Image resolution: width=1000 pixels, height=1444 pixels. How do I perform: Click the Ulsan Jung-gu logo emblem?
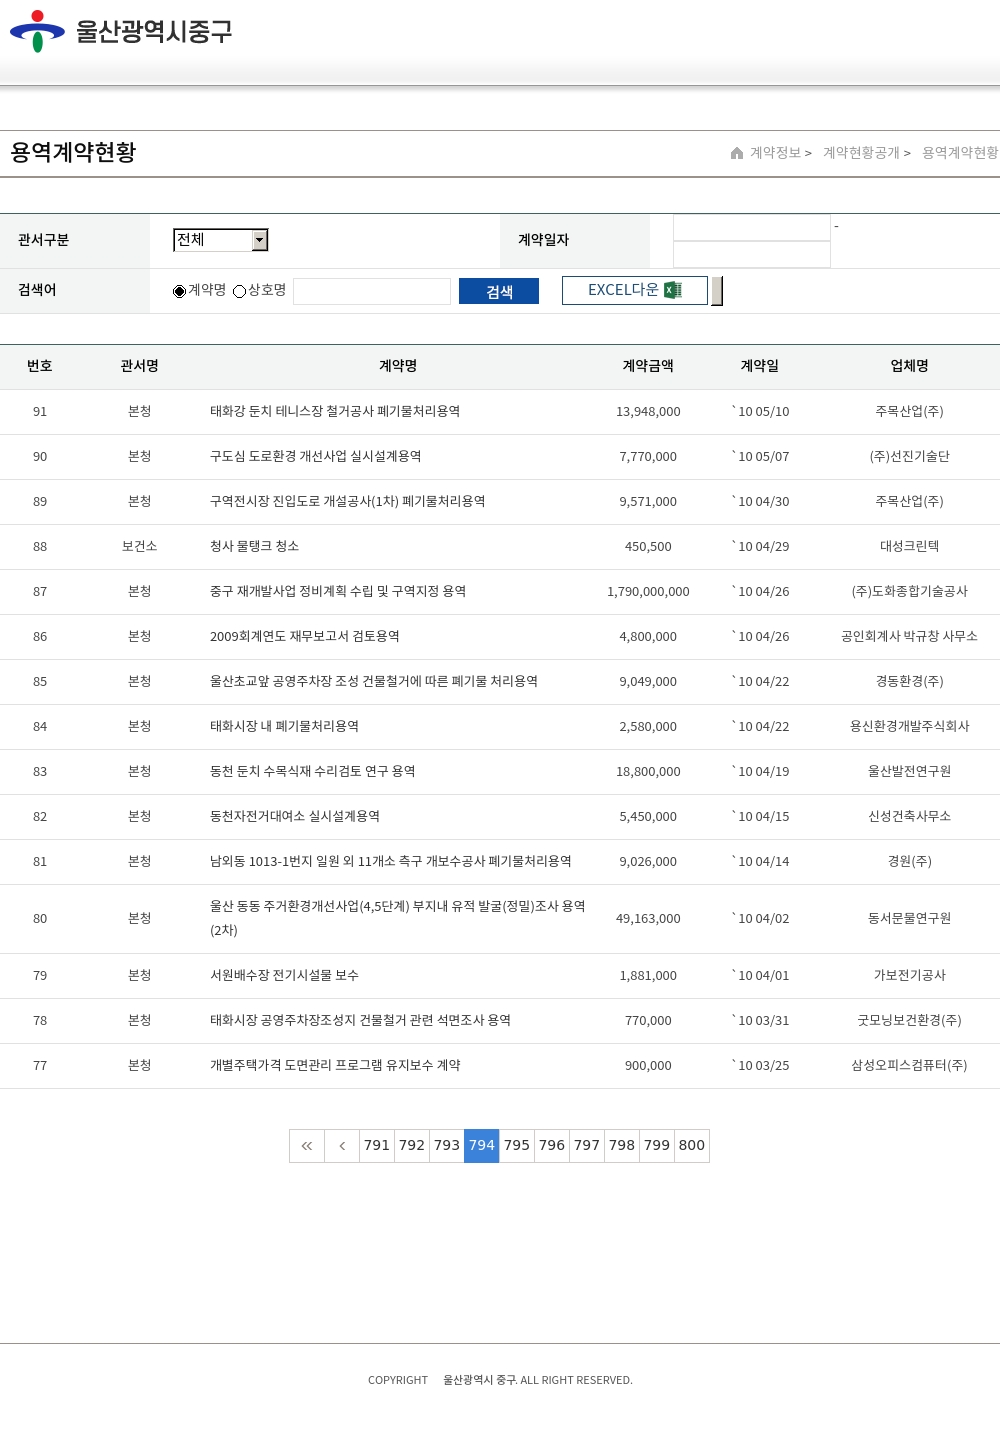tap(37, 31)
